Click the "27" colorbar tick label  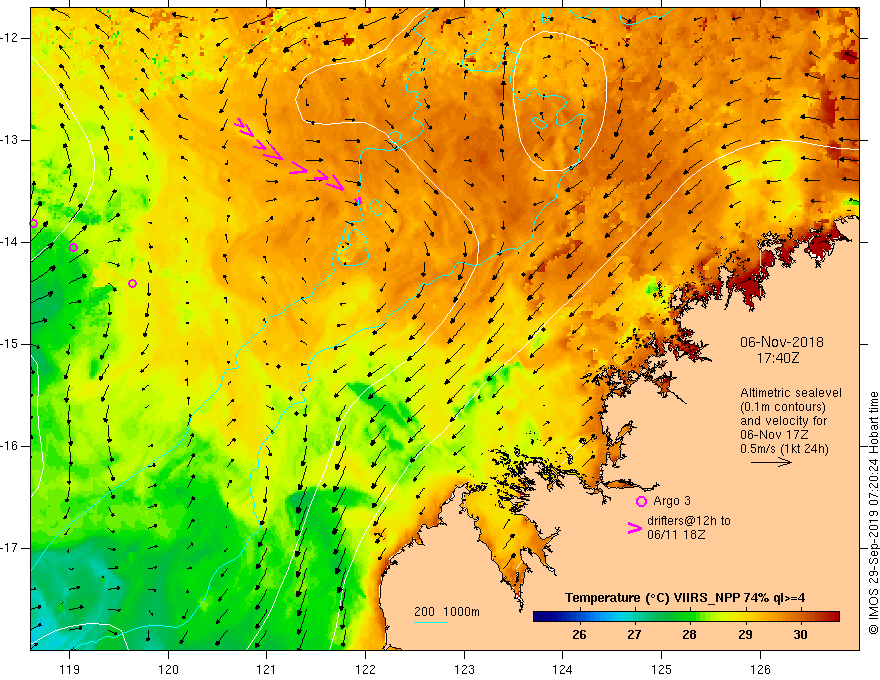pos(634,635)
